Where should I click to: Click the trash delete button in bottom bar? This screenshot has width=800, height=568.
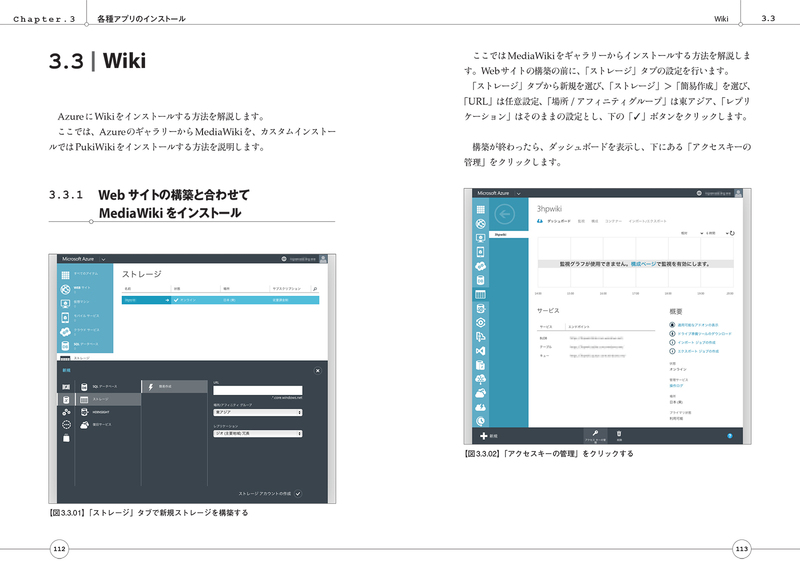pos(619,435)
